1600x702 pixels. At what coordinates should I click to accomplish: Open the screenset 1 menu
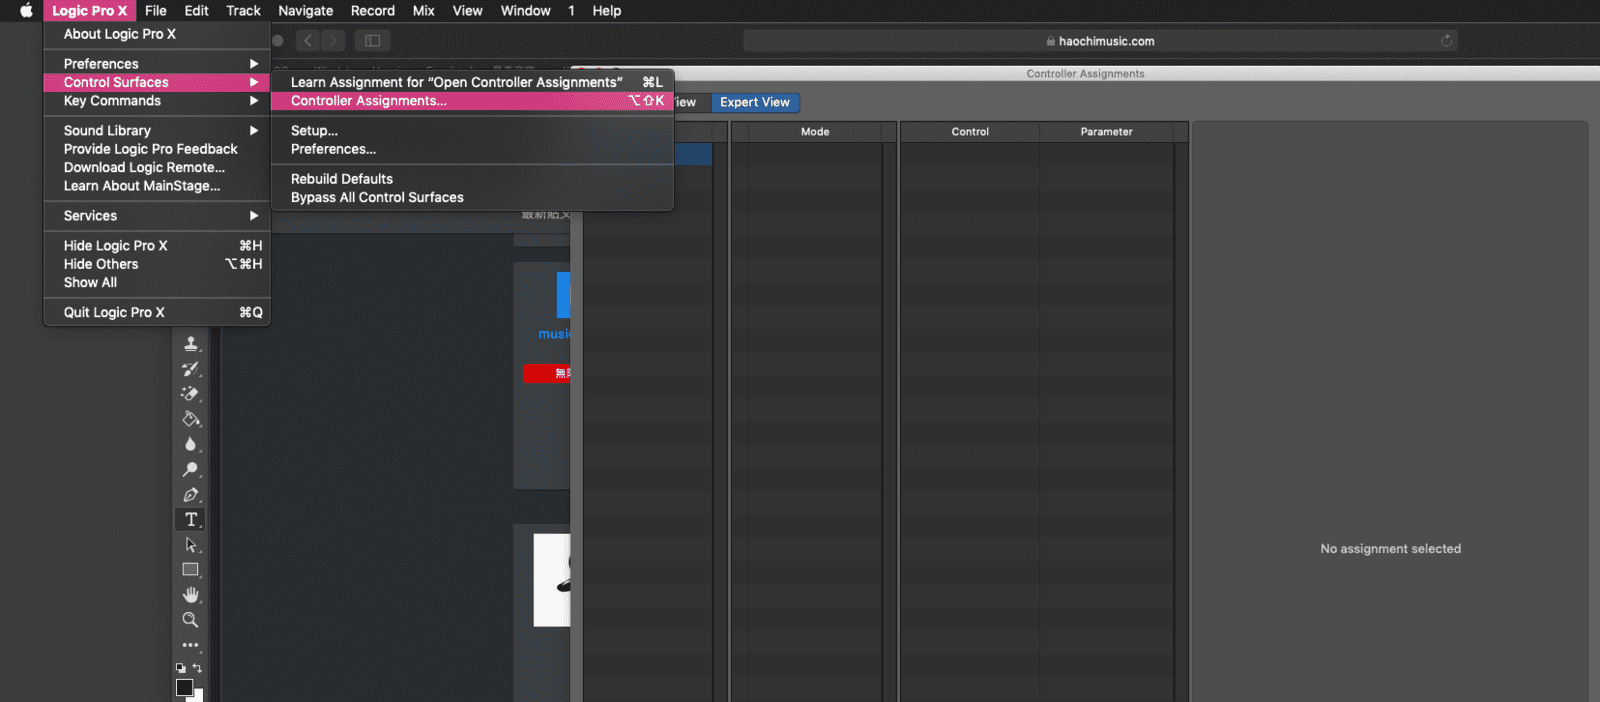571,11
